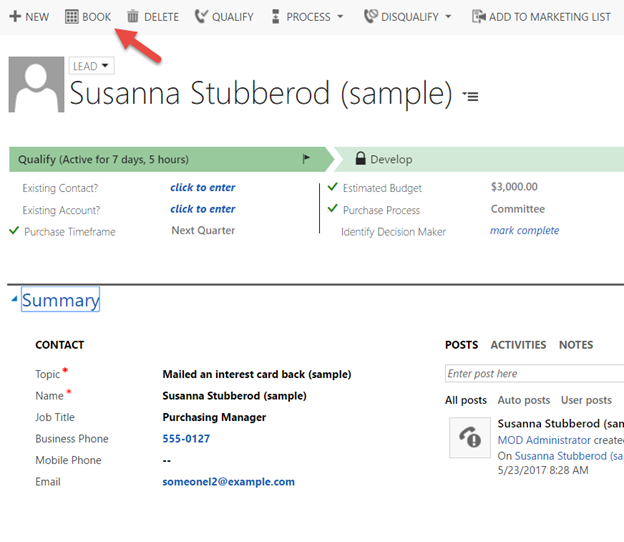Switch to the Activities tab

tap(518, 345)
